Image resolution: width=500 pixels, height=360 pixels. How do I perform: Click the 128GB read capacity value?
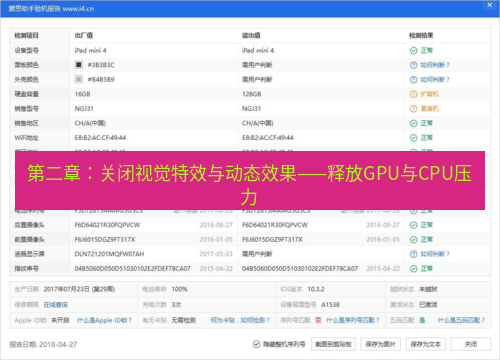click(x=252, y=94)
